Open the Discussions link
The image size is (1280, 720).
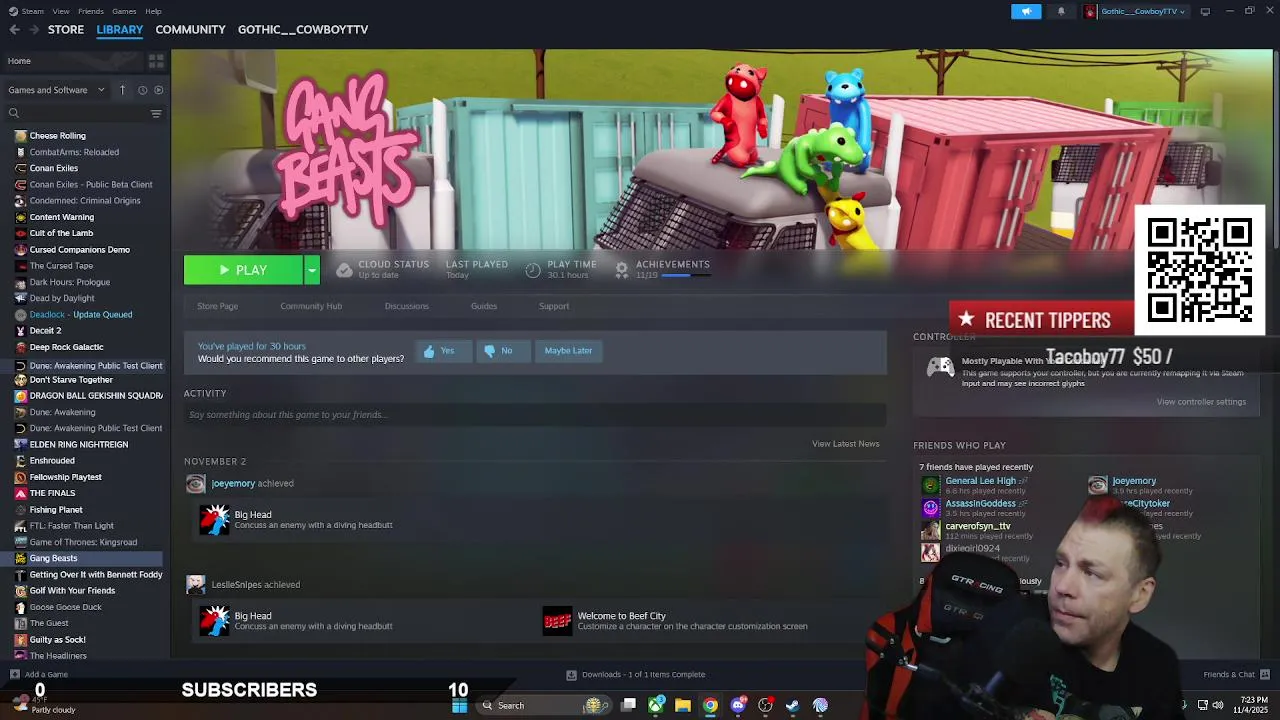[x=406, y=306]
